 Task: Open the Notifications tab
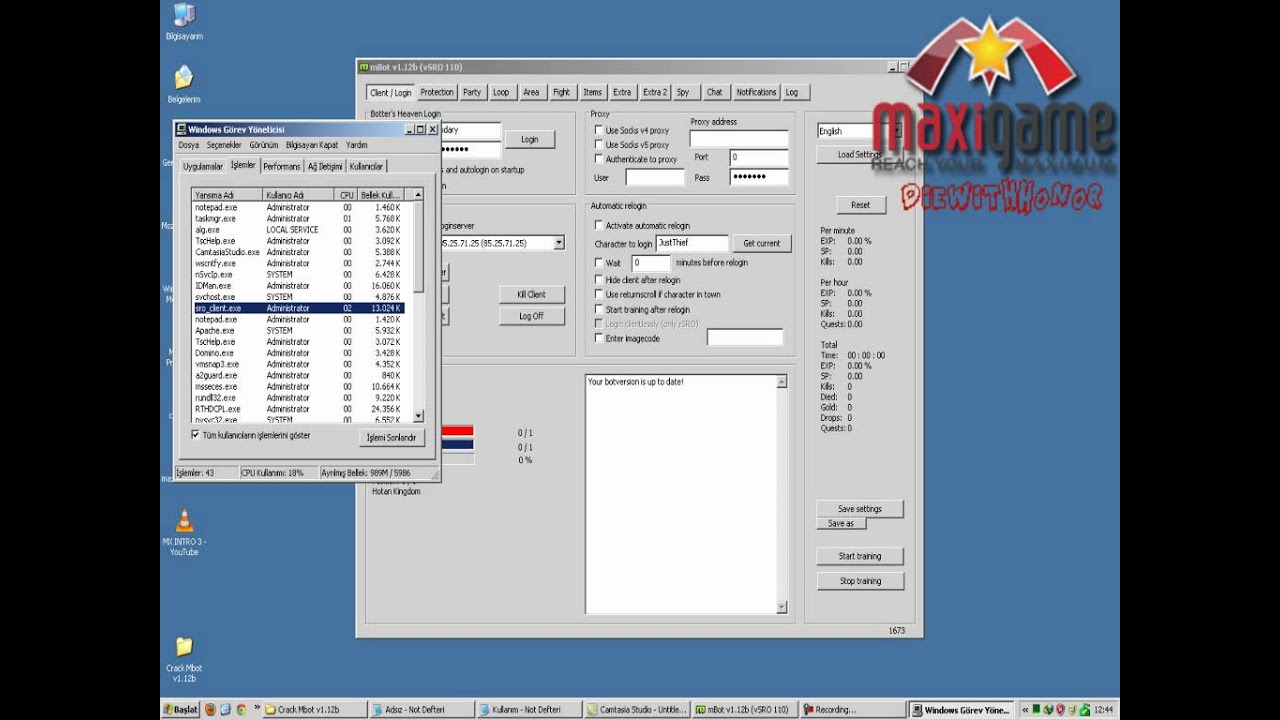click(x=756, y=92)
